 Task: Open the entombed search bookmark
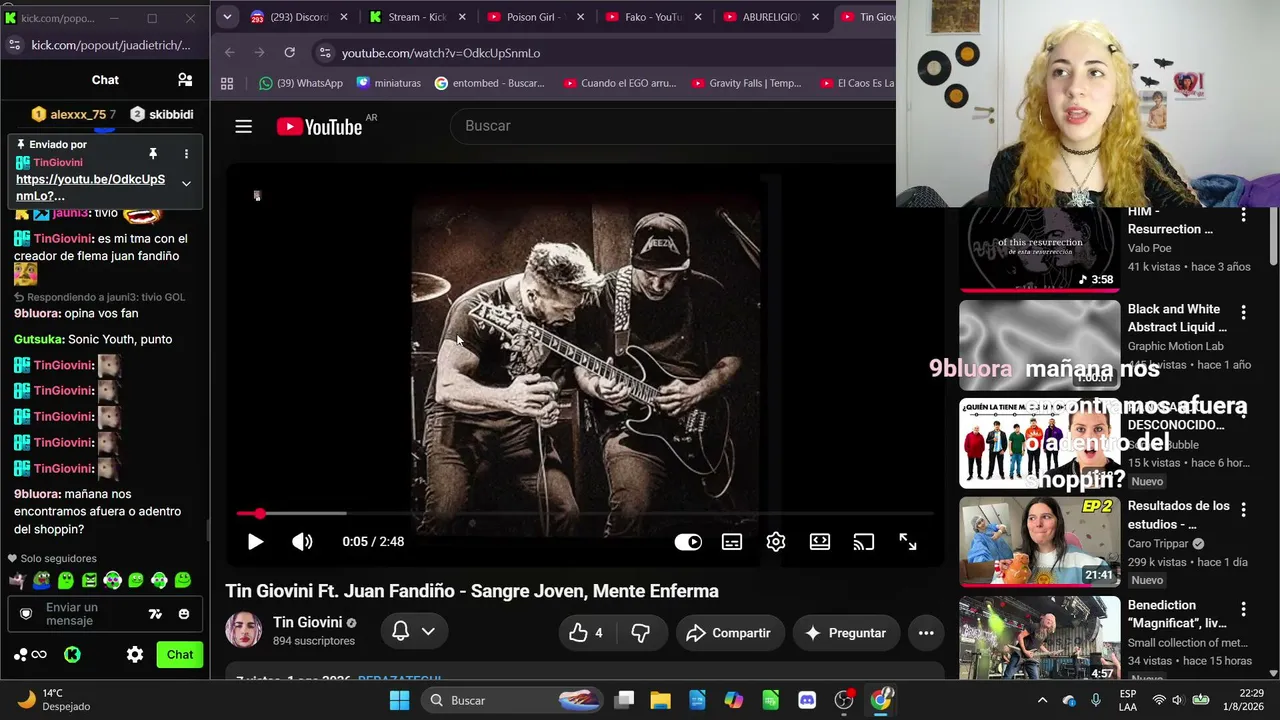click(x=490, y=84)
